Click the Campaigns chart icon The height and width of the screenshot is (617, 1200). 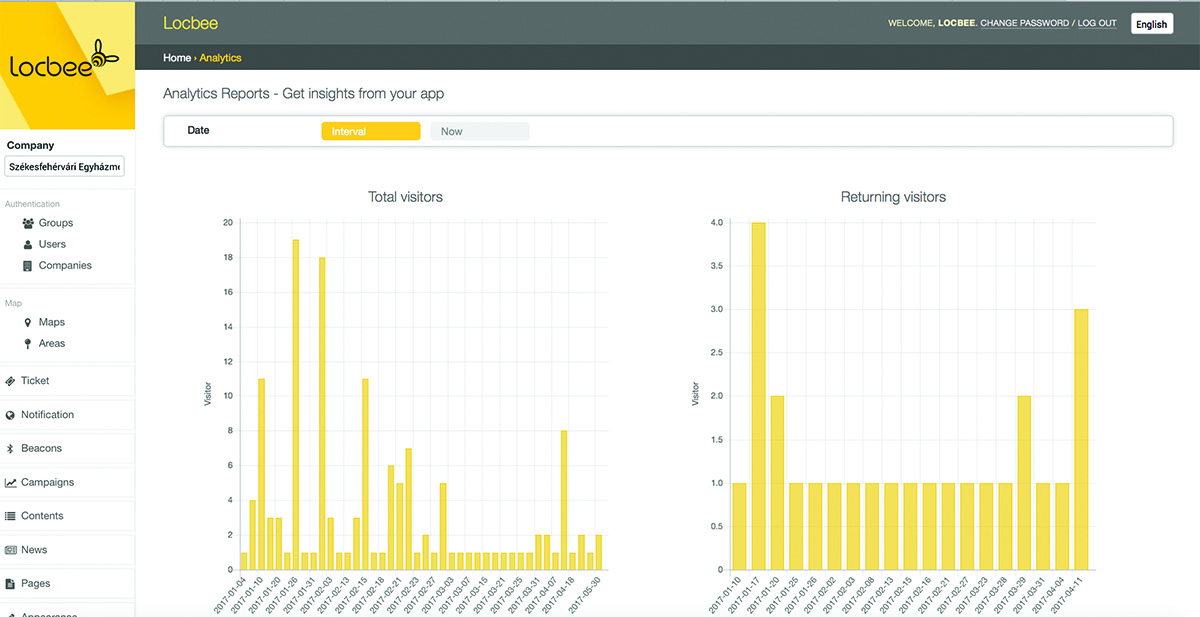(10, 483)
